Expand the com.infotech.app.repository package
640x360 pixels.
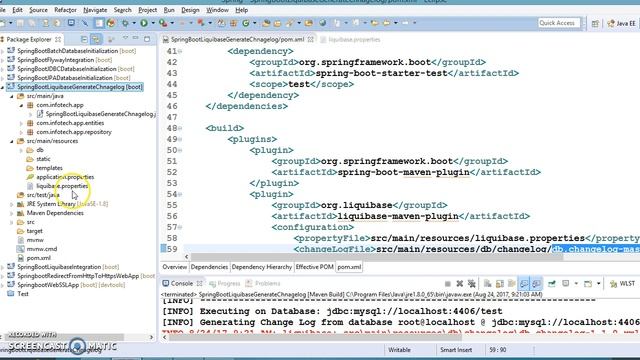(x=21, y=132)
